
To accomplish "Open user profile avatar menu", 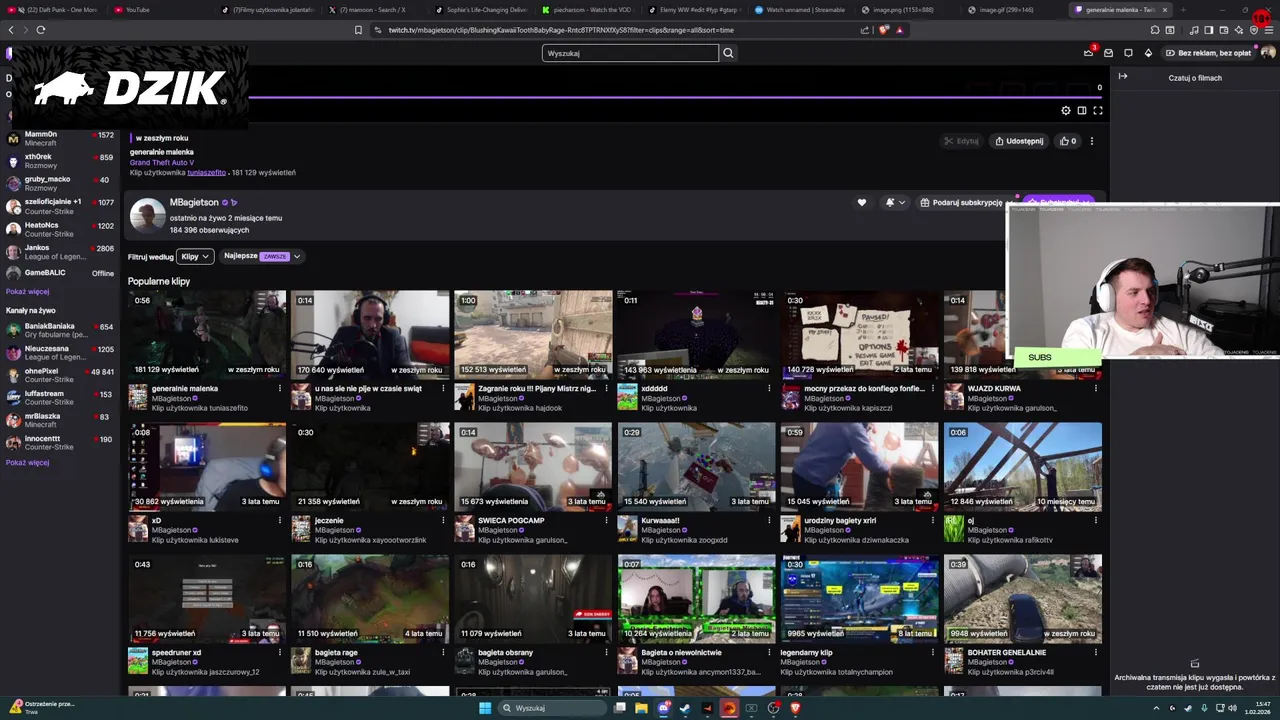I will [x=1268, y=53].
